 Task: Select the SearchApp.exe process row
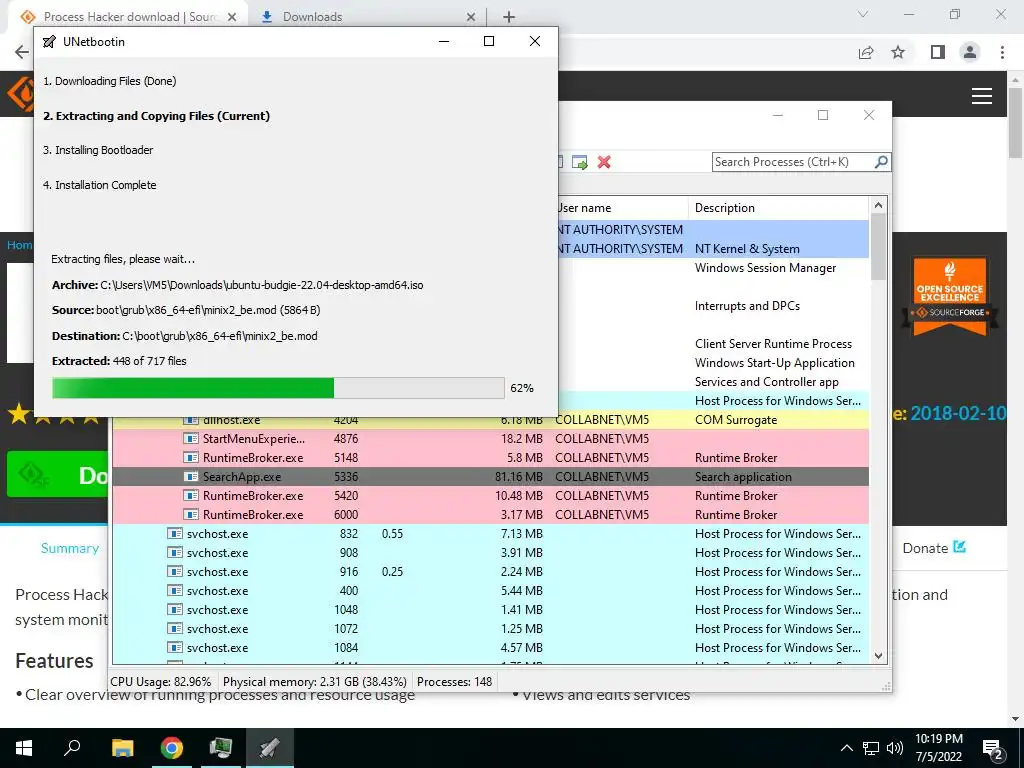click(x=490, y=477)
